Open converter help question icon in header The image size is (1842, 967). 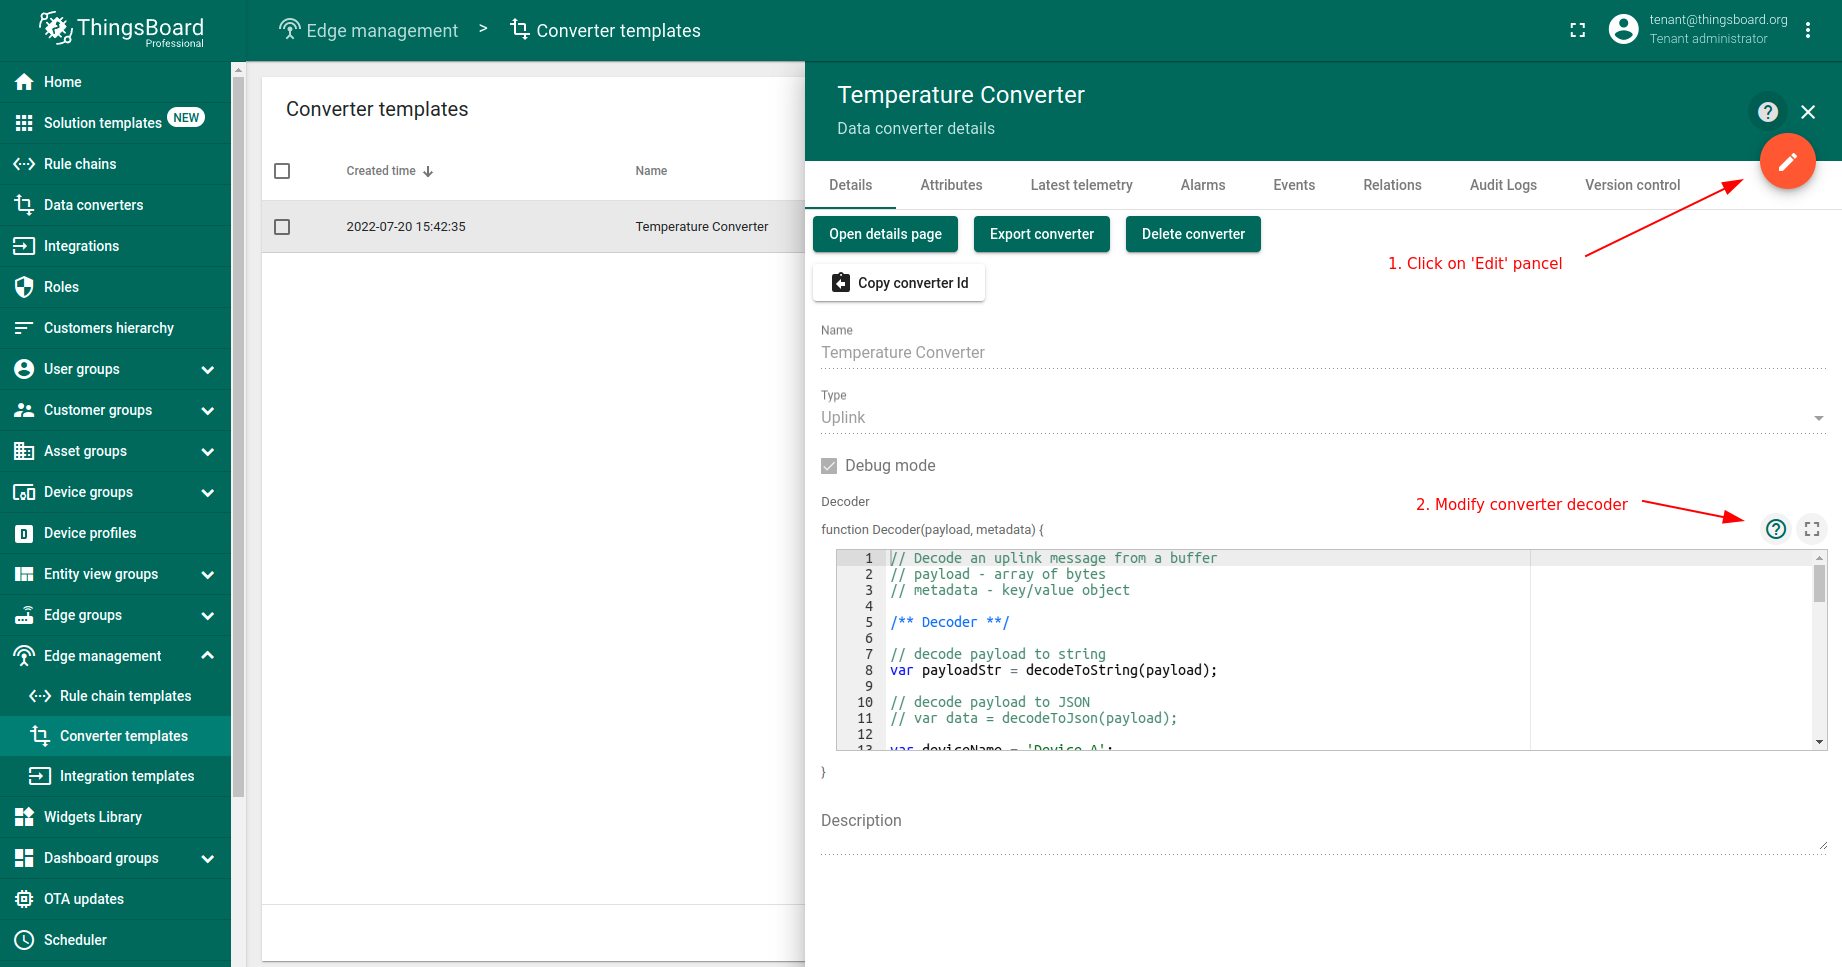tap(1768, 112)
